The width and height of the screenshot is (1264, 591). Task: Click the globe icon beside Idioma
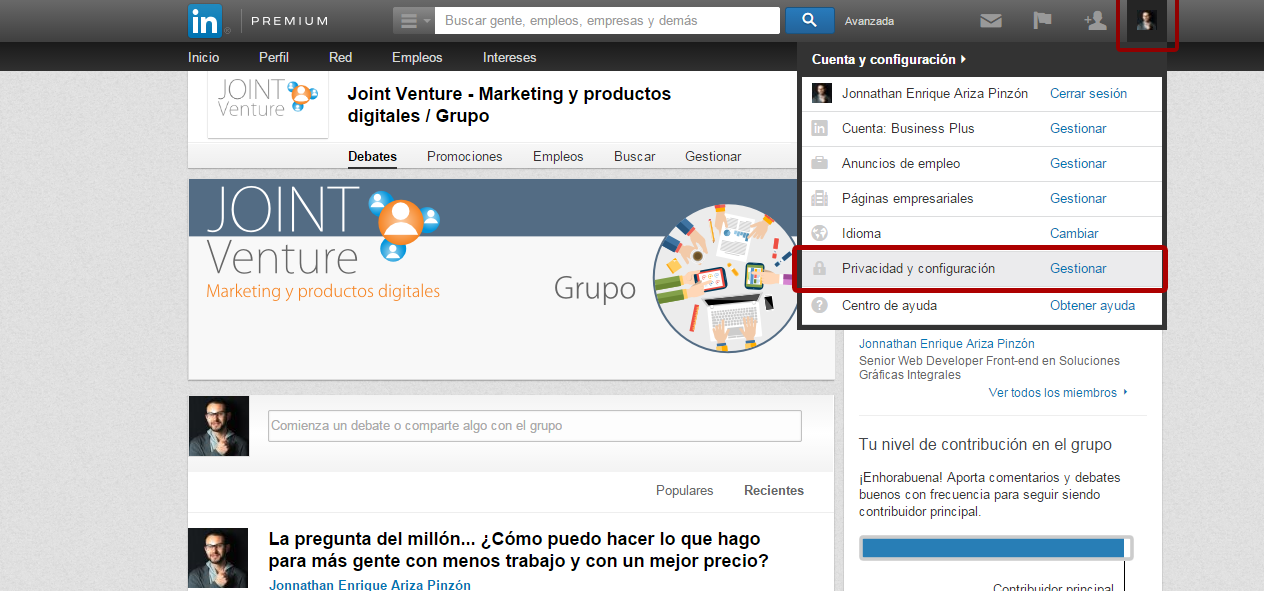click(x=820, y=233)
